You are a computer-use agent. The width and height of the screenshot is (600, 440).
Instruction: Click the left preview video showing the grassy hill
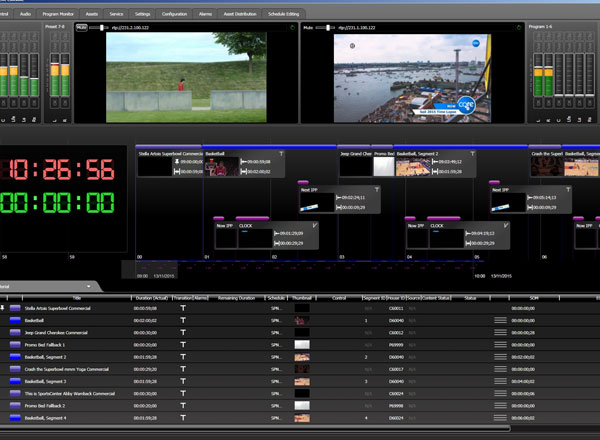tap(186, 77)
